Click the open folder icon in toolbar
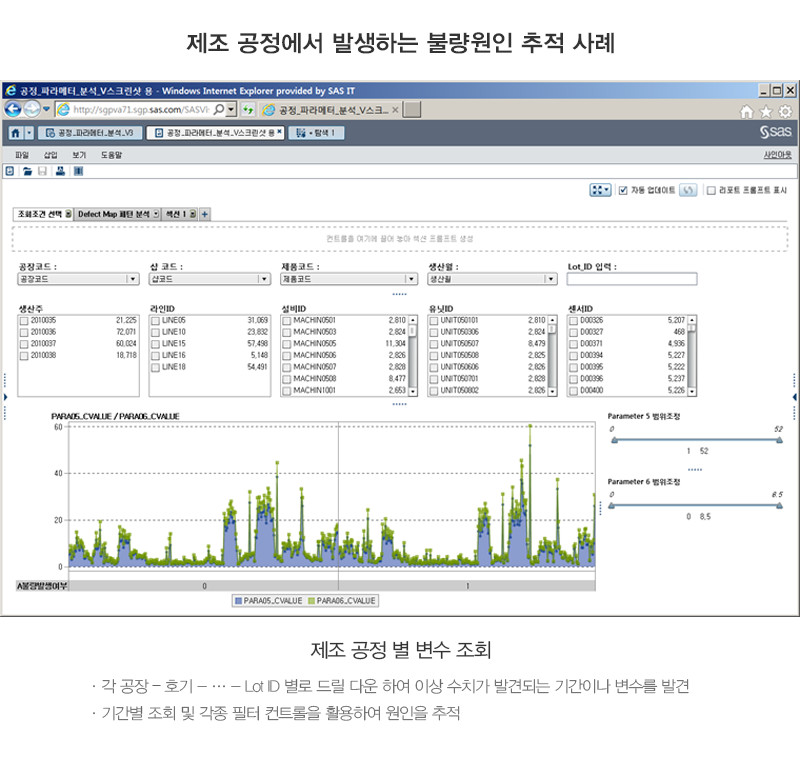The height and width of the screenshot is (763, 800). coord(27,171)
